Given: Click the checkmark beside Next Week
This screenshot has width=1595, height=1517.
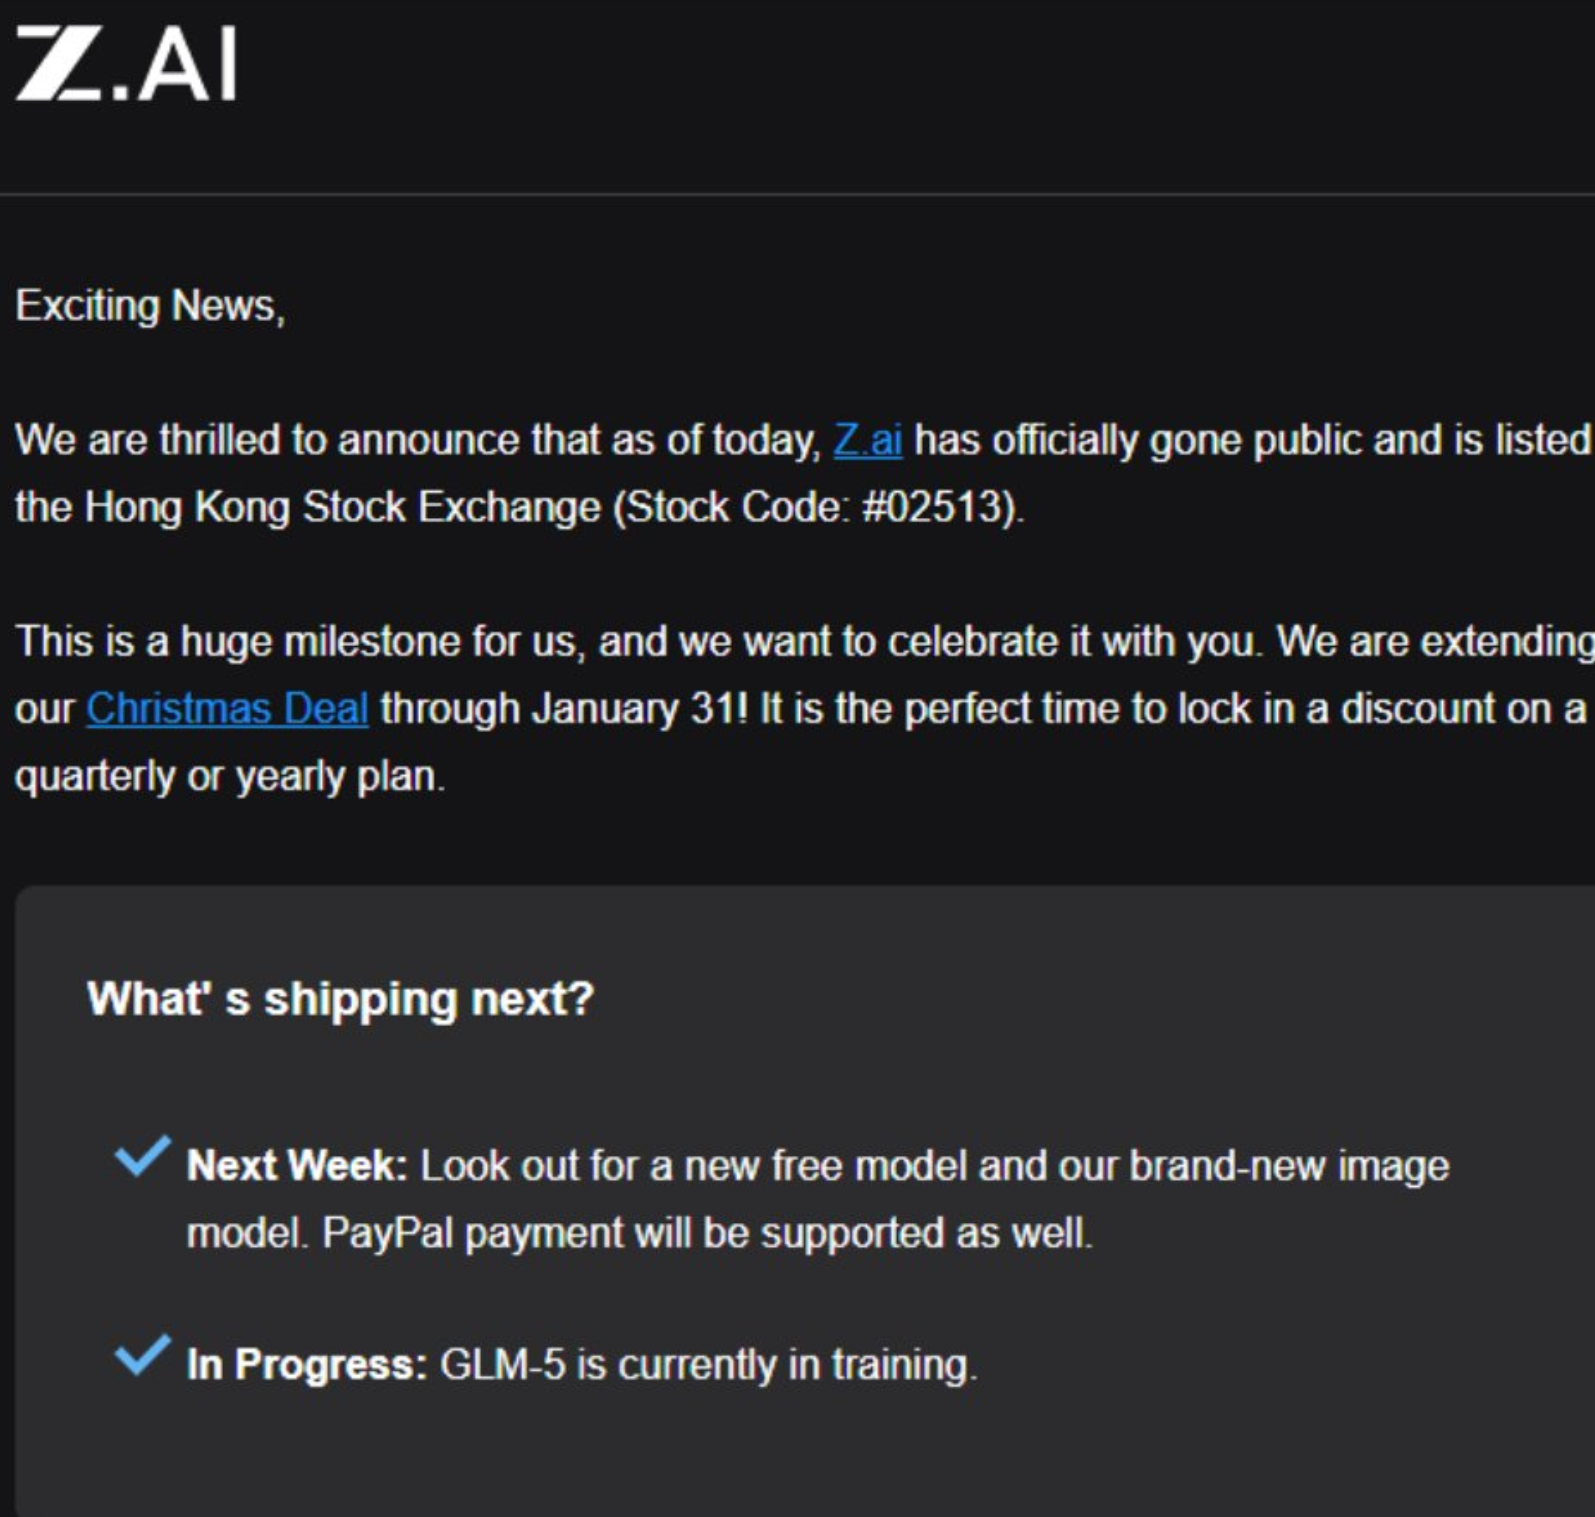Looking at the screenshot, I should [x=142, y=1157].
